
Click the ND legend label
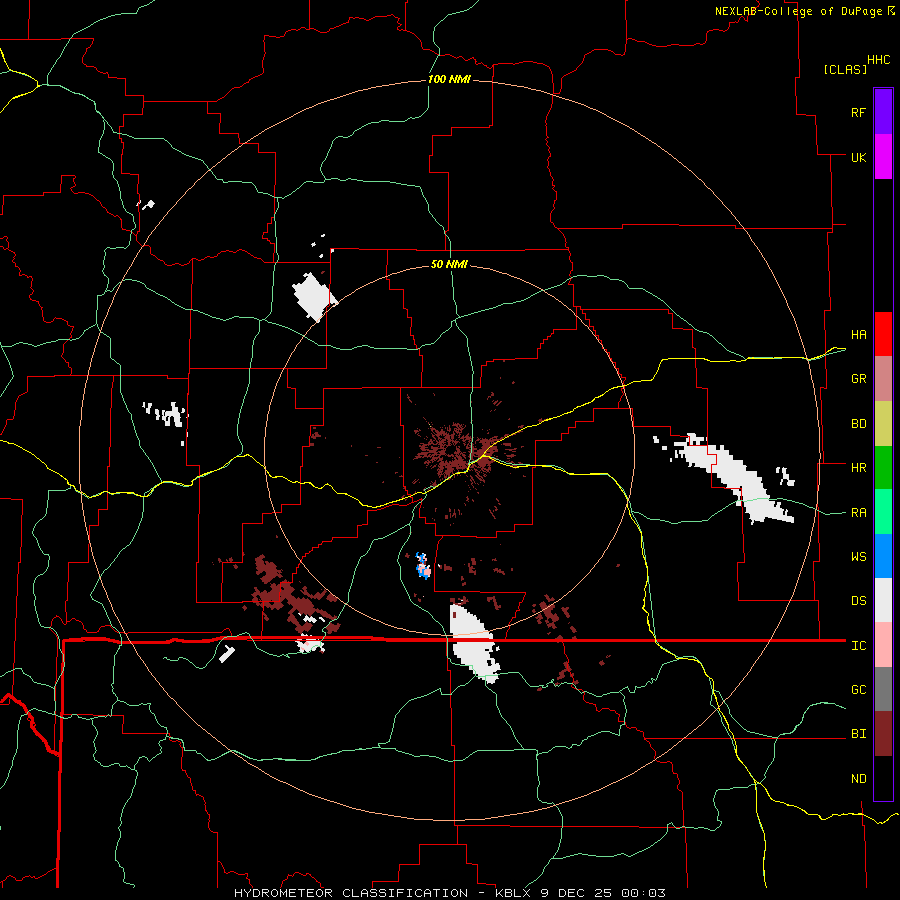[x=859, y=779]
